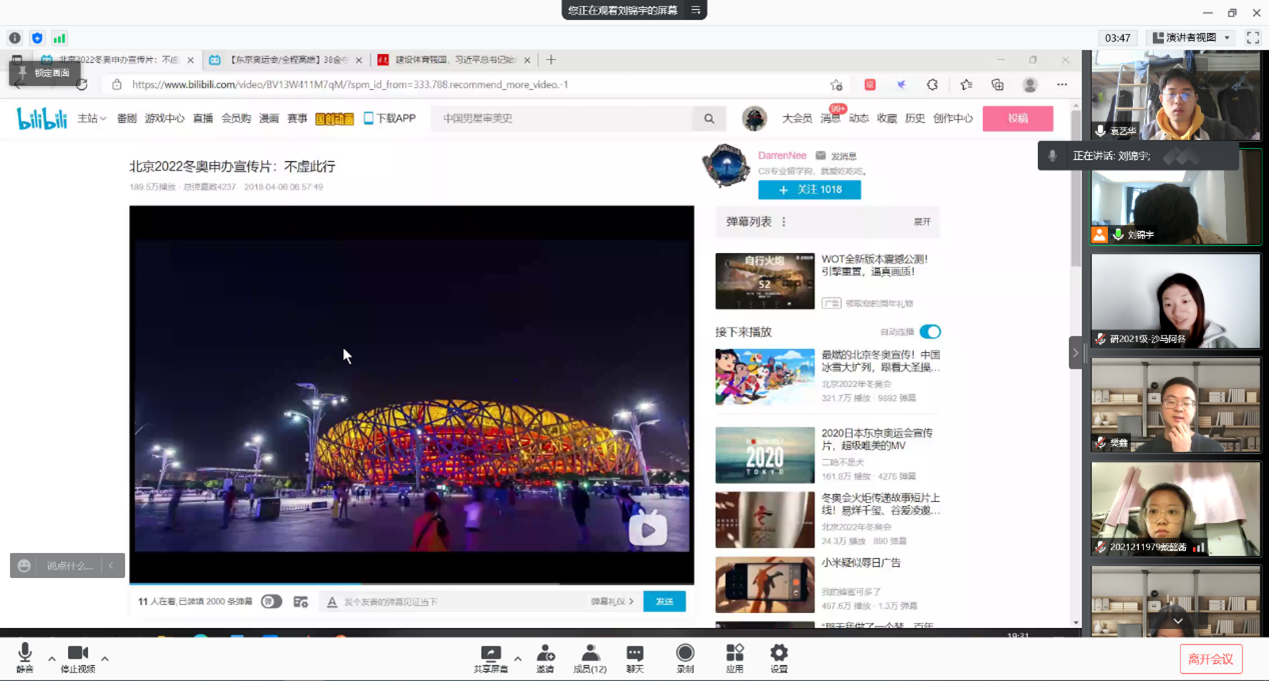Screen dimensions: 1269x681
Task: Click the leave meeting button
Action: point(1211,659)
